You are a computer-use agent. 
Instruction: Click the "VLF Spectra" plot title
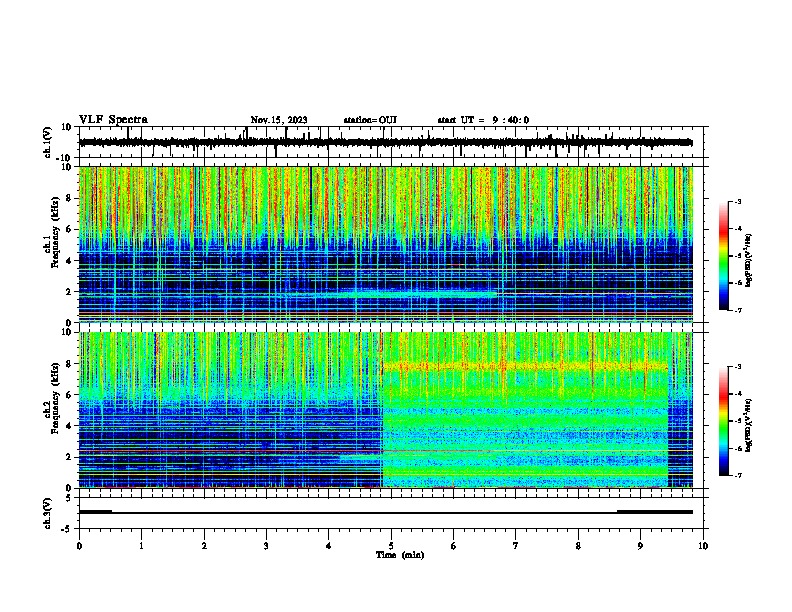(x=113, y=120)
